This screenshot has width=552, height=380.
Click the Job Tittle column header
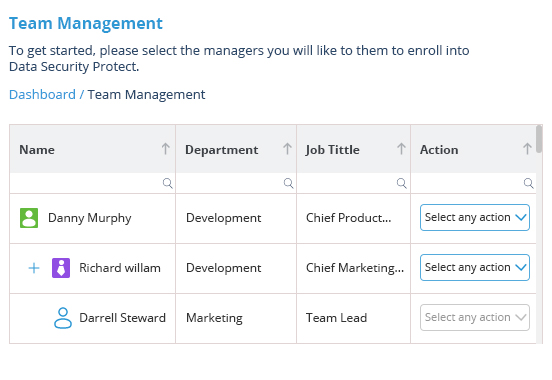[353, 149]
